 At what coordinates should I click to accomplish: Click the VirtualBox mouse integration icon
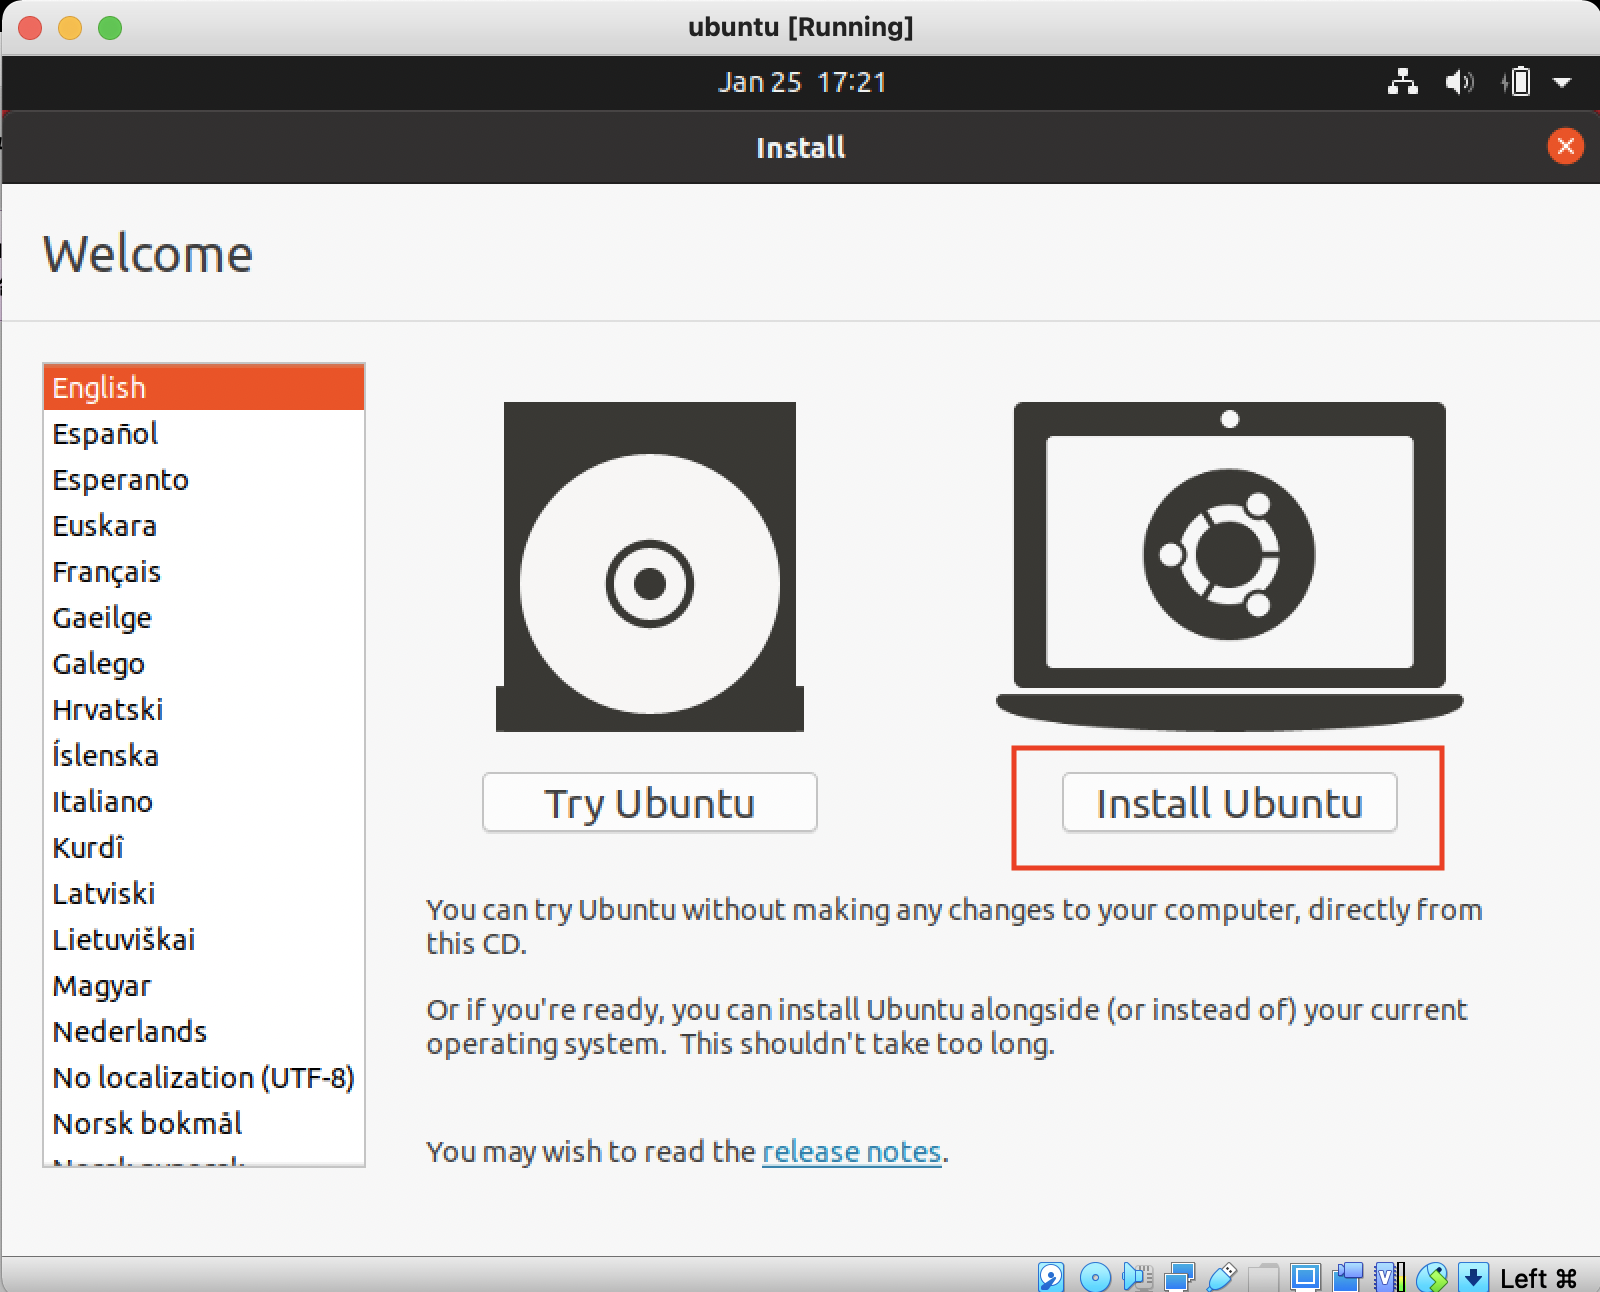click(1432, 1277)
